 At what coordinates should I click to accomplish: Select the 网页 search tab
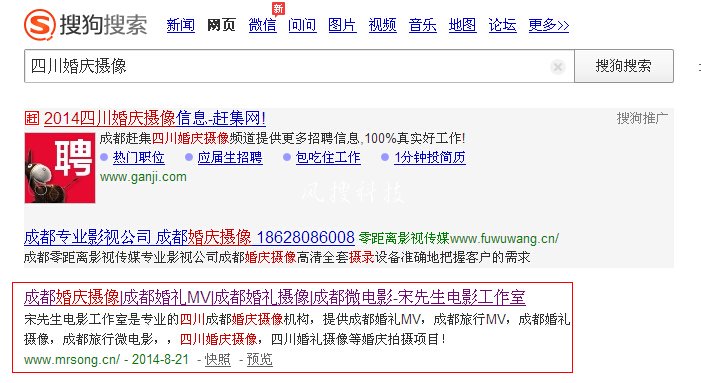point(221,25)
